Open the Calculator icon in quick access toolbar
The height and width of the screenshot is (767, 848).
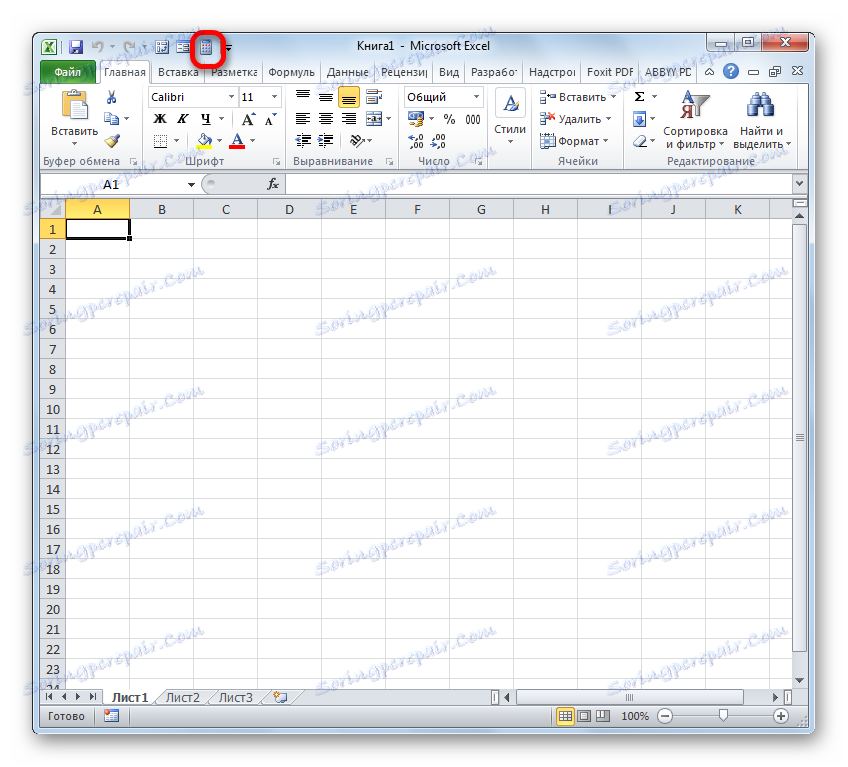tap(206, 47)
